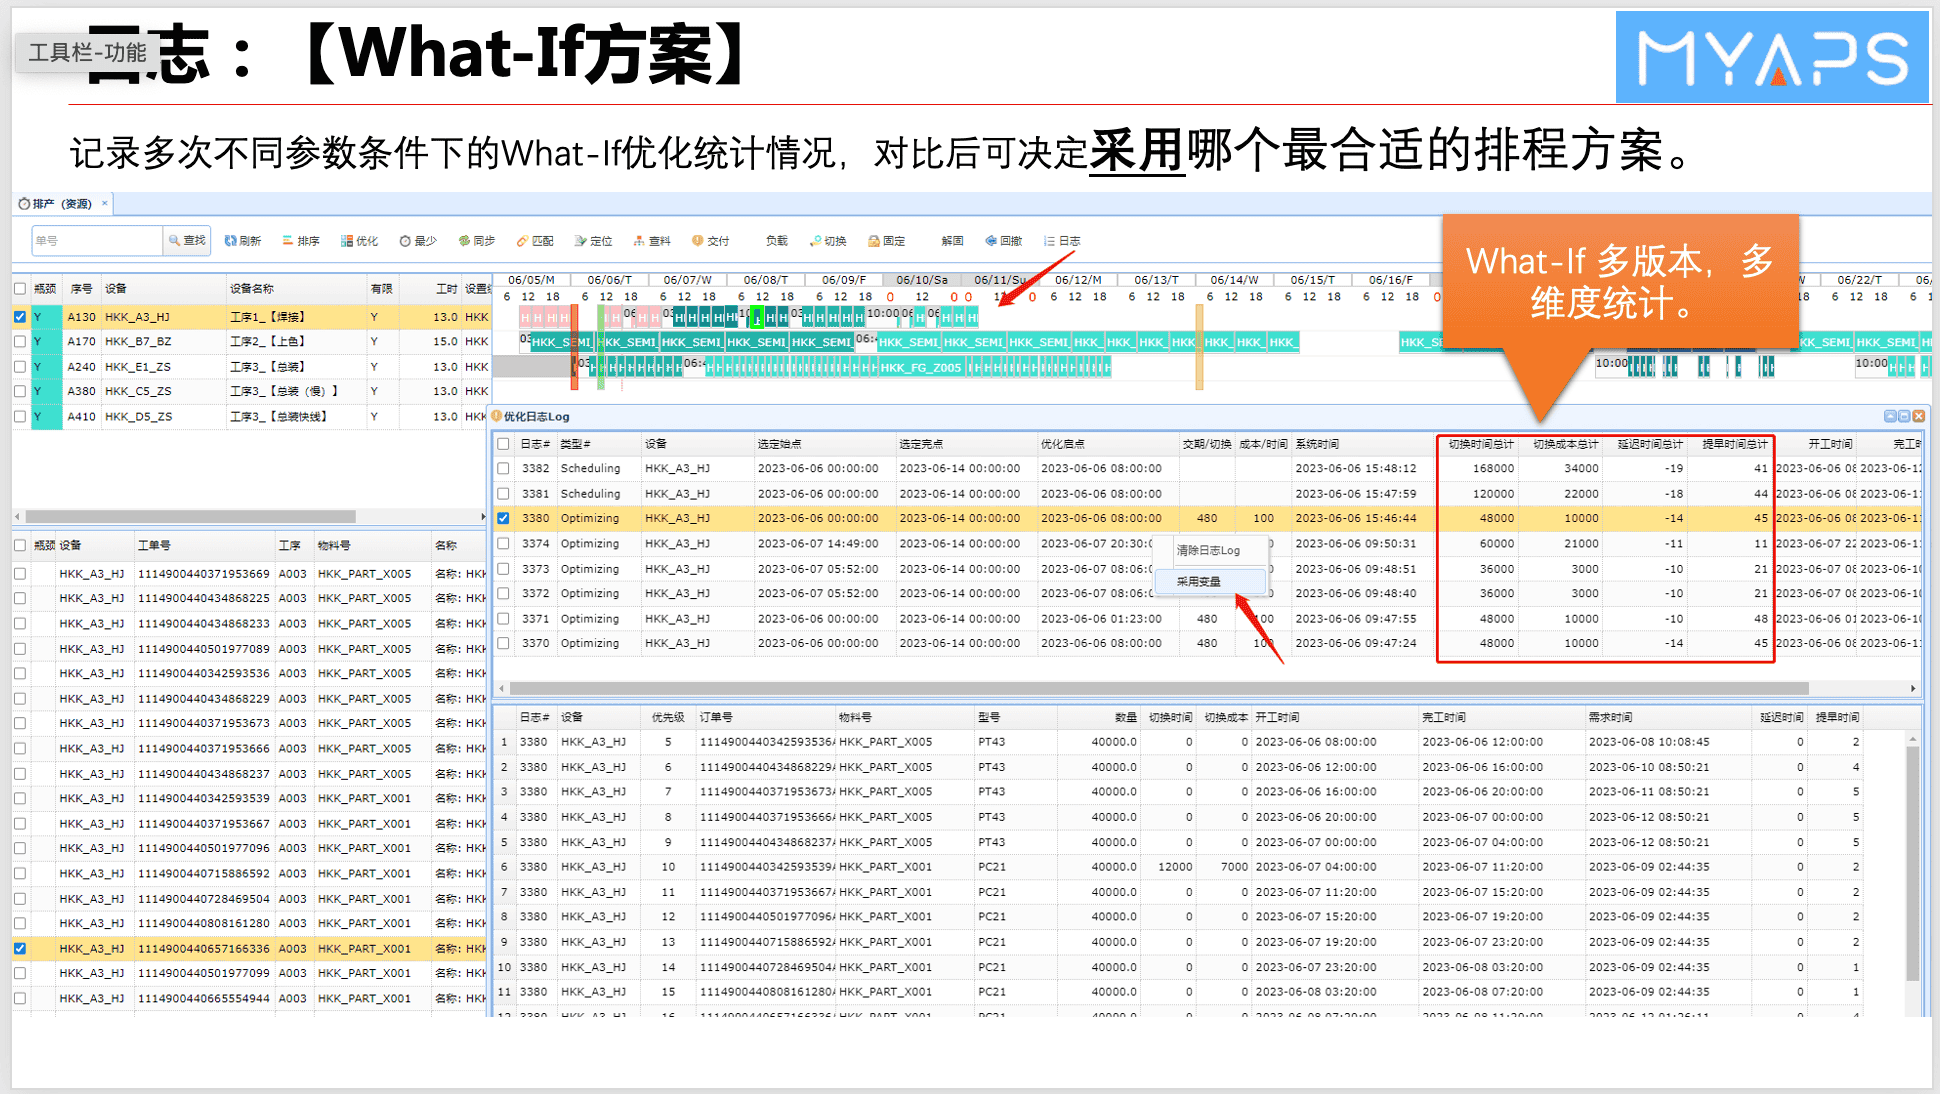Click the 匹配 match toolbar icon
This screenshot has height=1094, width=1940.
534,241
